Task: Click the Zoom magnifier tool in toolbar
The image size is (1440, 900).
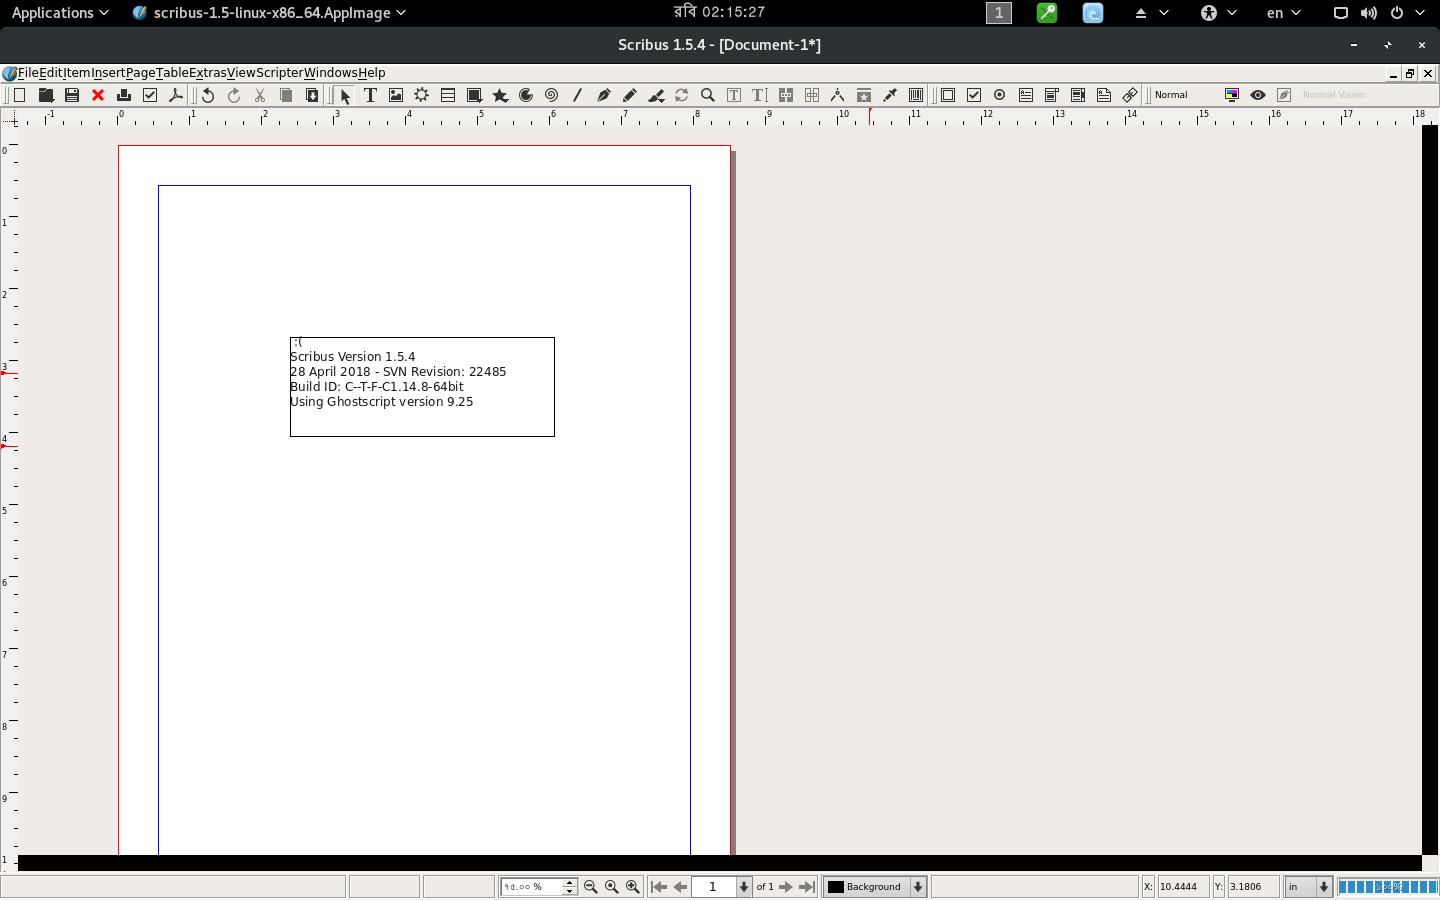Action: [708, 95]
